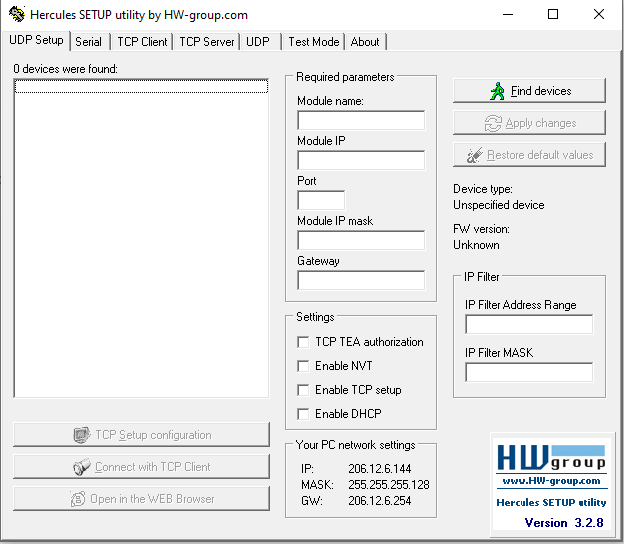This screenshot has width=624, height=544.
Task: Click the IP Filter Address Range field
Action: pos(529,324)
